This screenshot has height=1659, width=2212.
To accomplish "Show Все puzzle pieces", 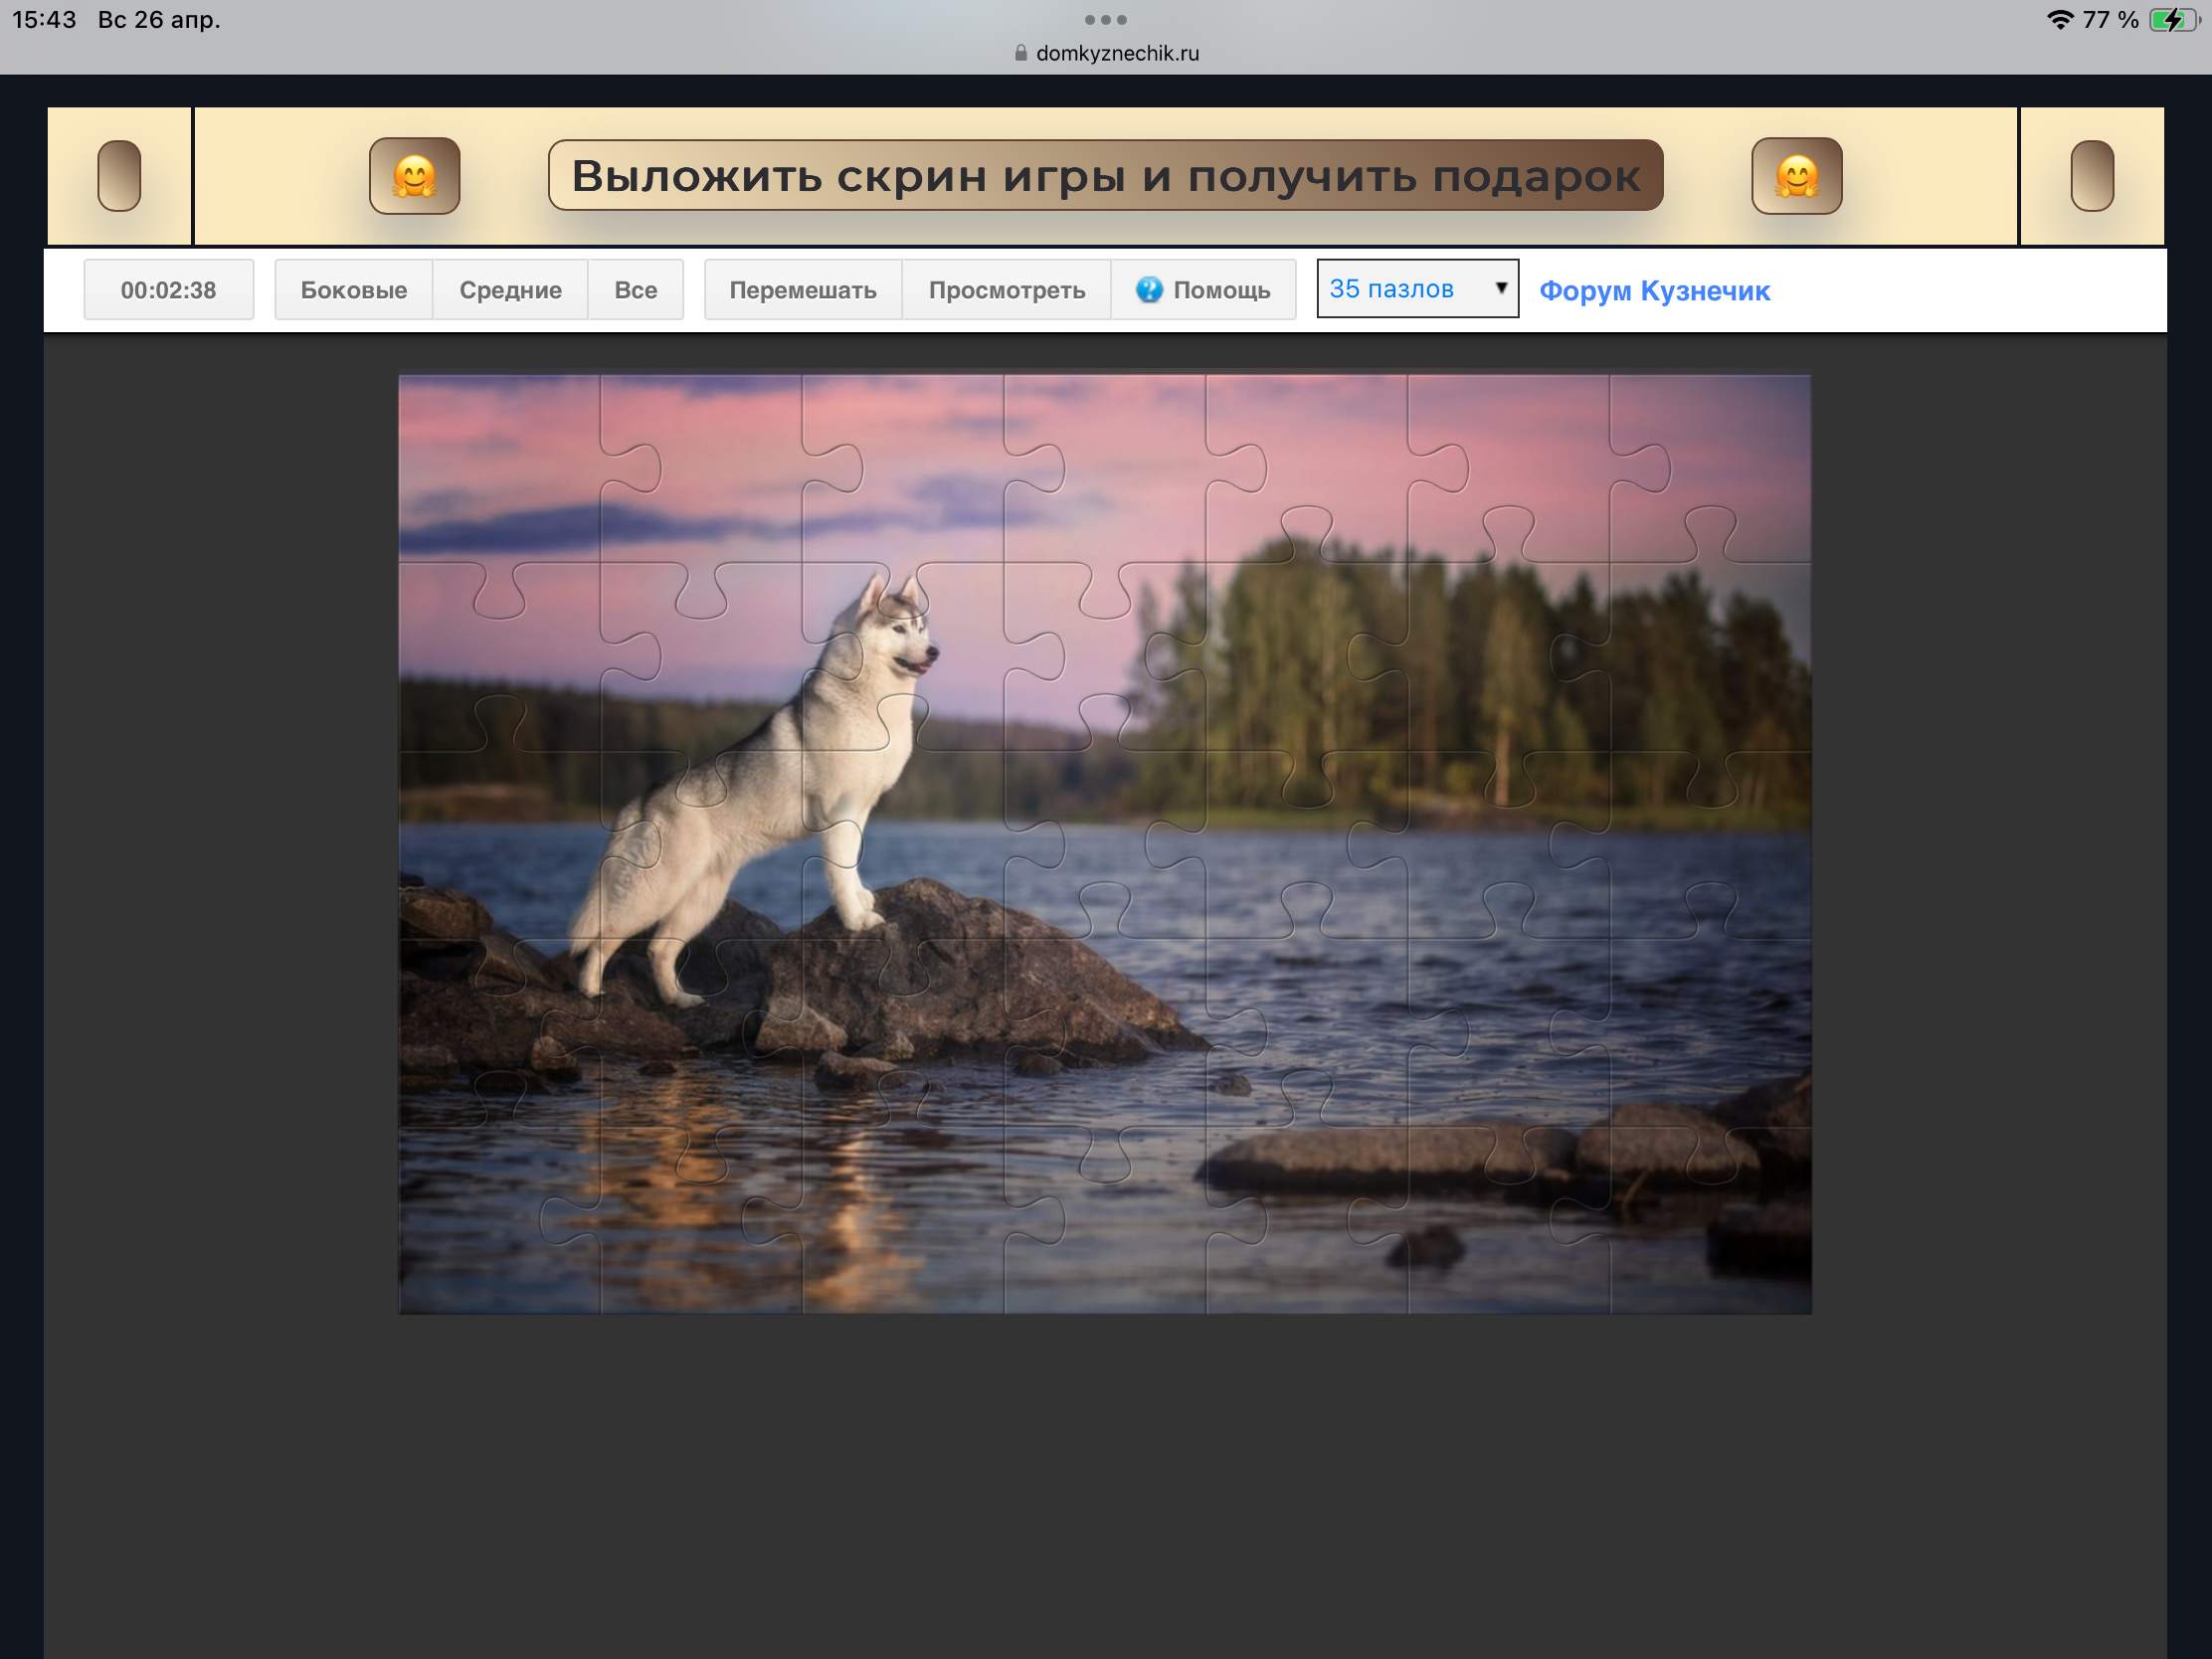I will coord(635,290).
